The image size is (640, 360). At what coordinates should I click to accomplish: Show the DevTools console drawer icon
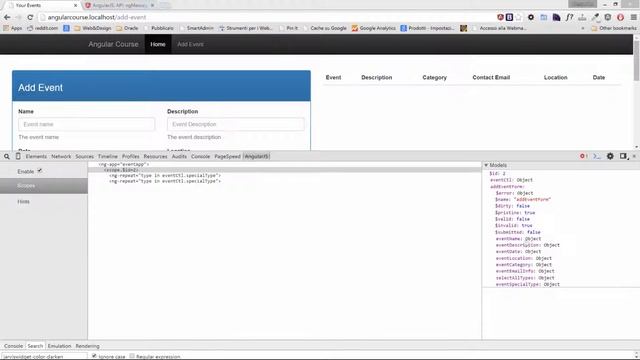coord(597,156)
